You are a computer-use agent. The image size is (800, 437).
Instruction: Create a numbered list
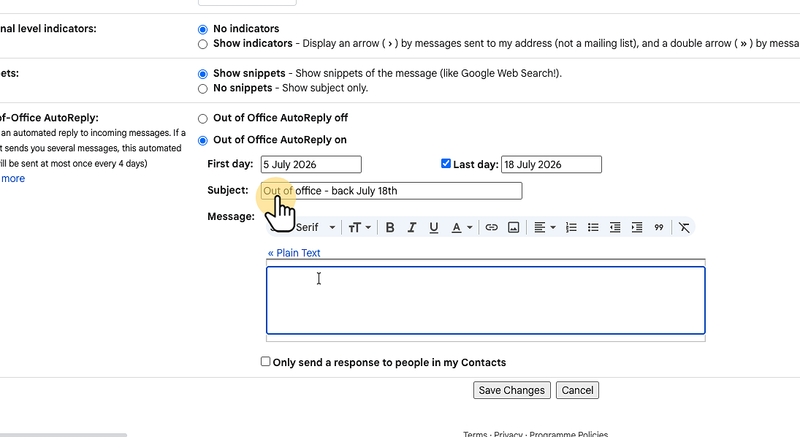tap(571, 227)
